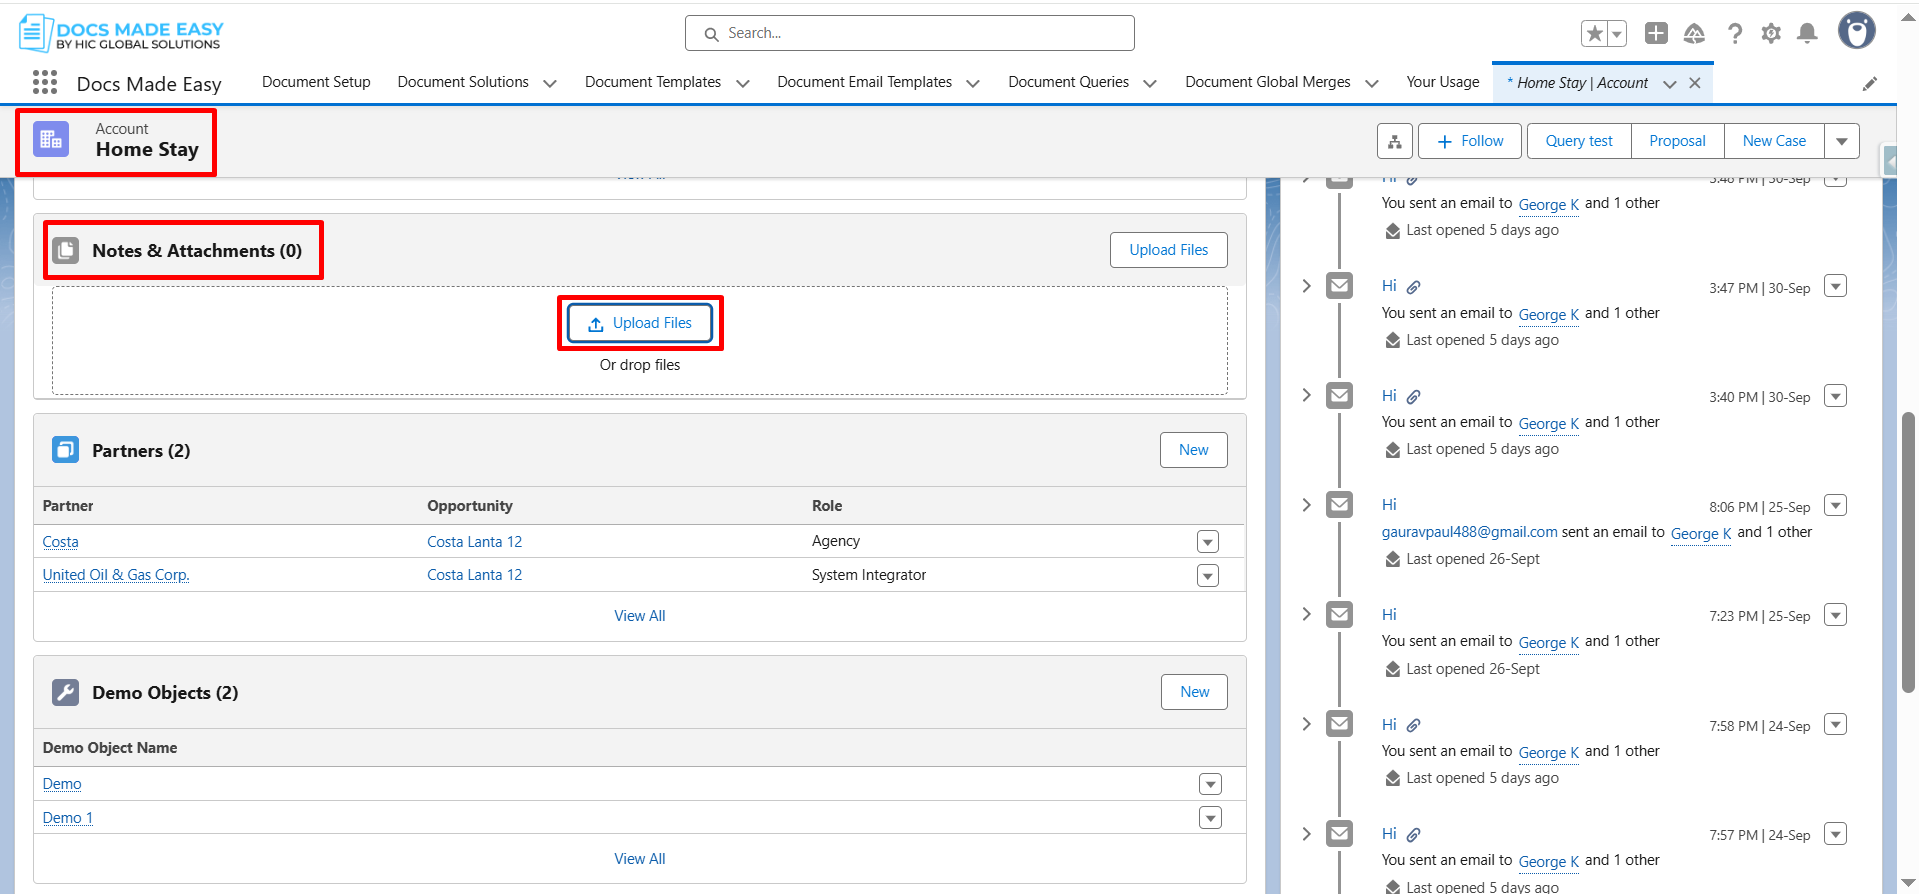Click the user profile avatar
Viewport: 1919px width, 894px height.
coord(1856,32)
